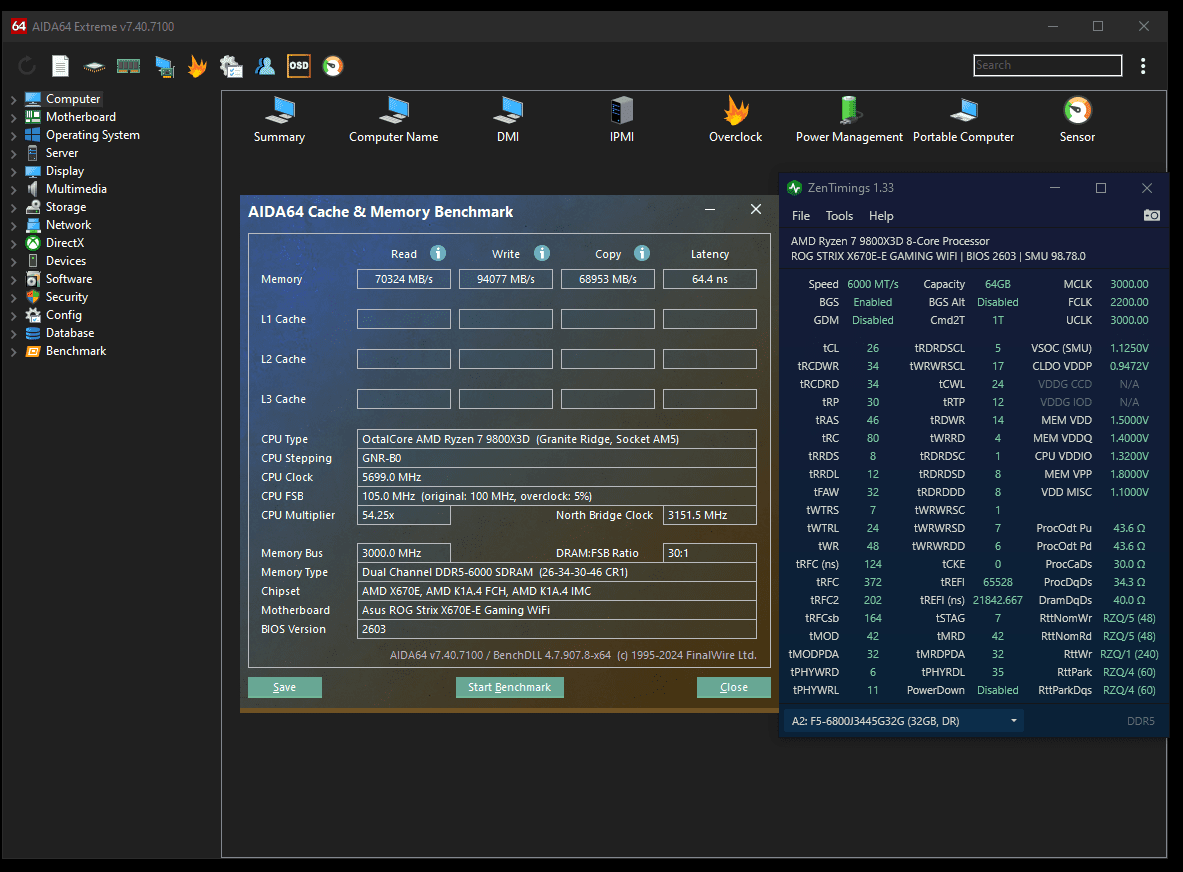Click the flame stability test toolbar icon

(197, 66)
